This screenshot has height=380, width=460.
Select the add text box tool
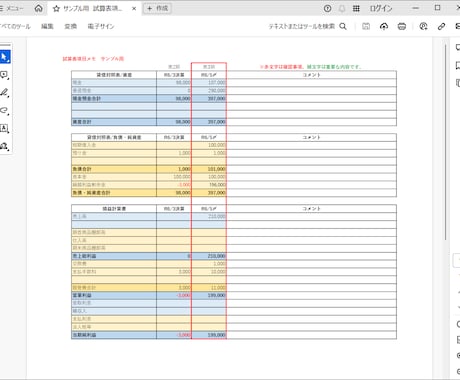4,128
